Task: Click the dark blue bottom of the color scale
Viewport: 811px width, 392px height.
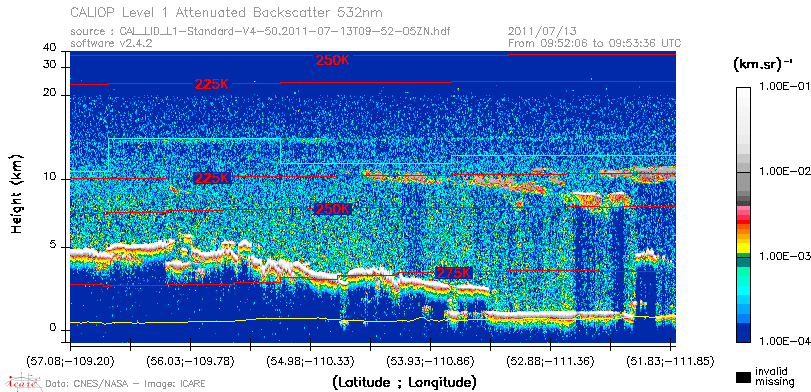Action: [x=743, y=334]
